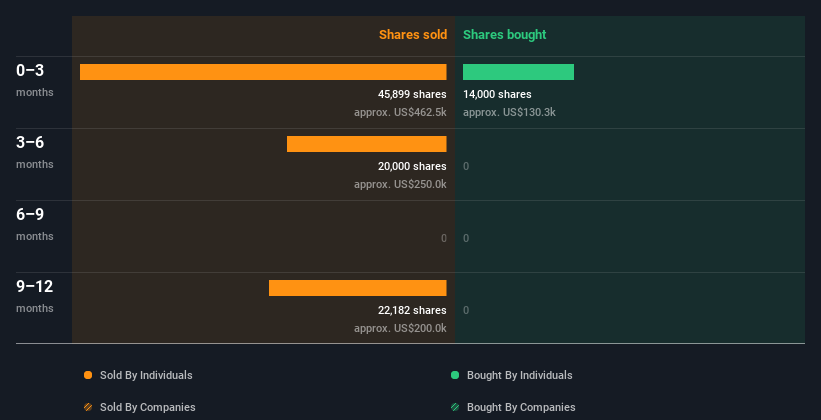This screenshot has width=821, height=420.
Task: Click the 45,899 shares value
Action: (x=412, y=94)
